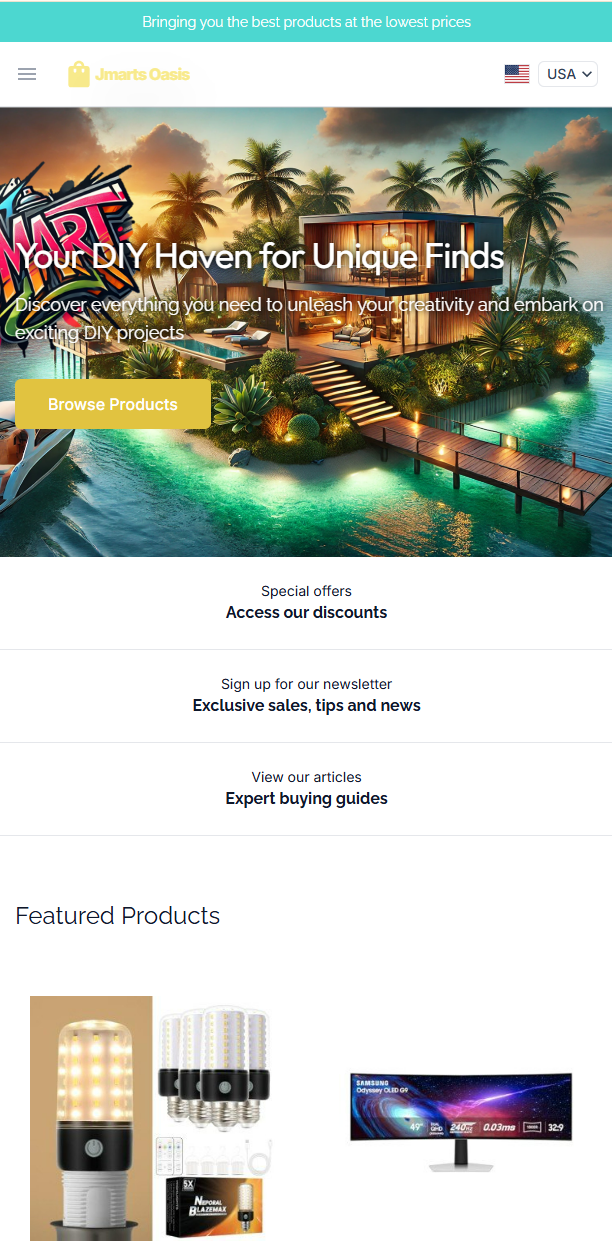Click the yellow shopping bag logo icon
The height and width of the screenshot is (1253, 612).
(79, 74)
